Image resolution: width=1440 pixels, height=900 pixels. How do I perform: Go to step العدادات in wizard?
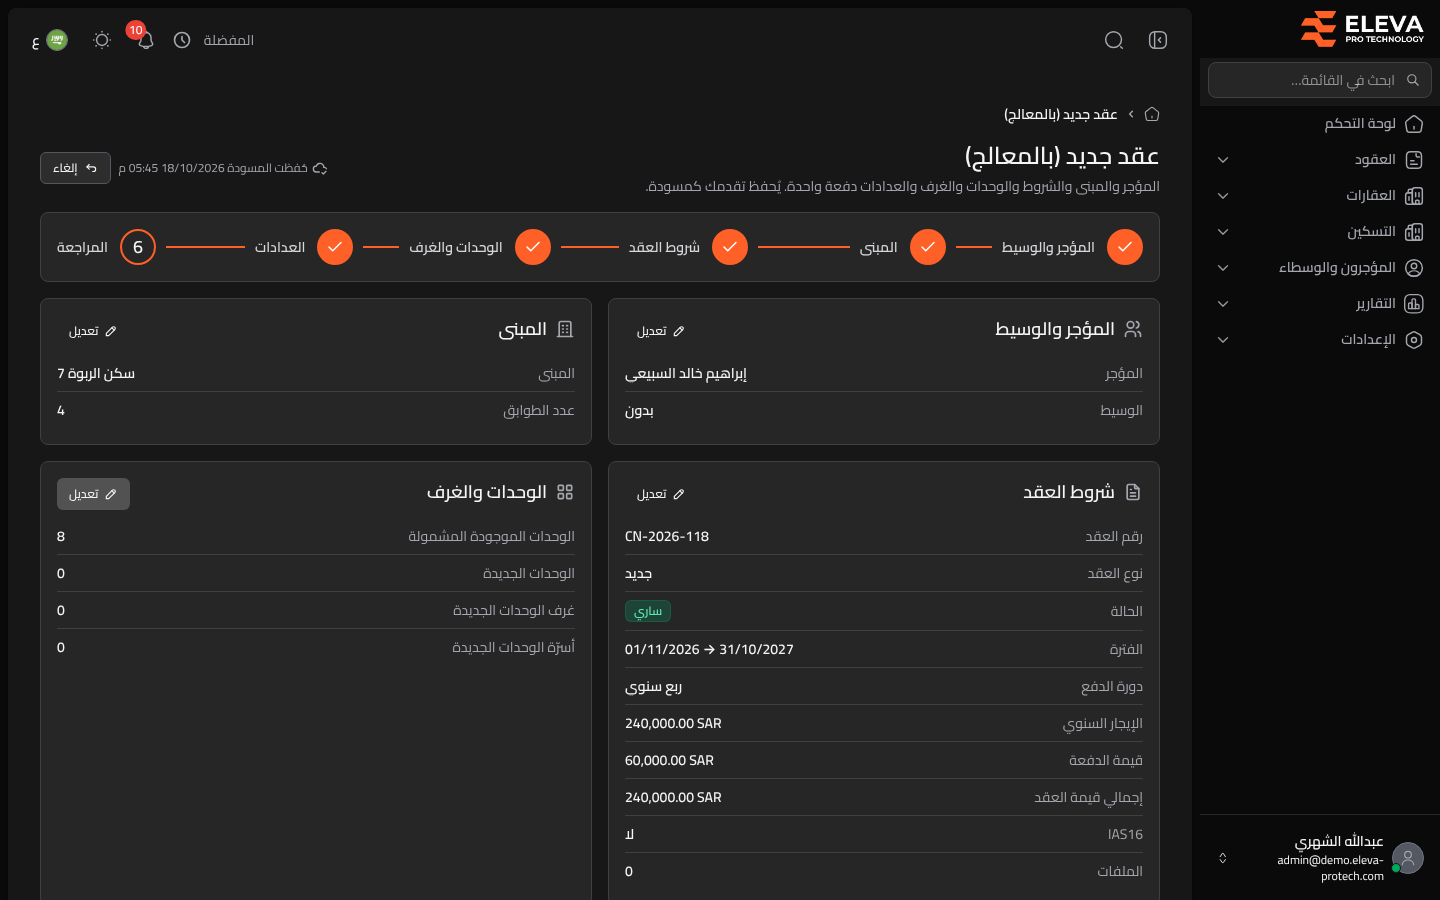(304, 247)
